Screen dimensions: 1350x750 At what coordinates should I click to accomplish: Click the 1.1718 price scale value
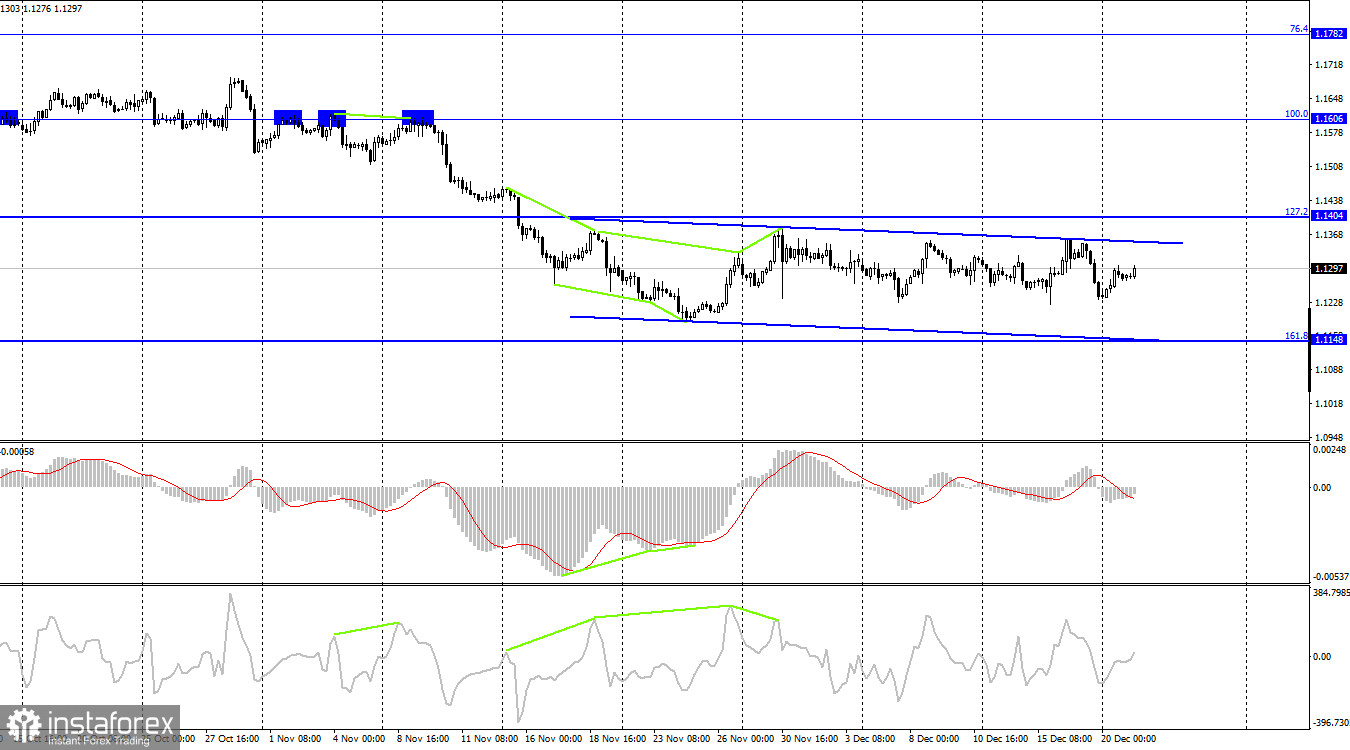coord(1330,65)
